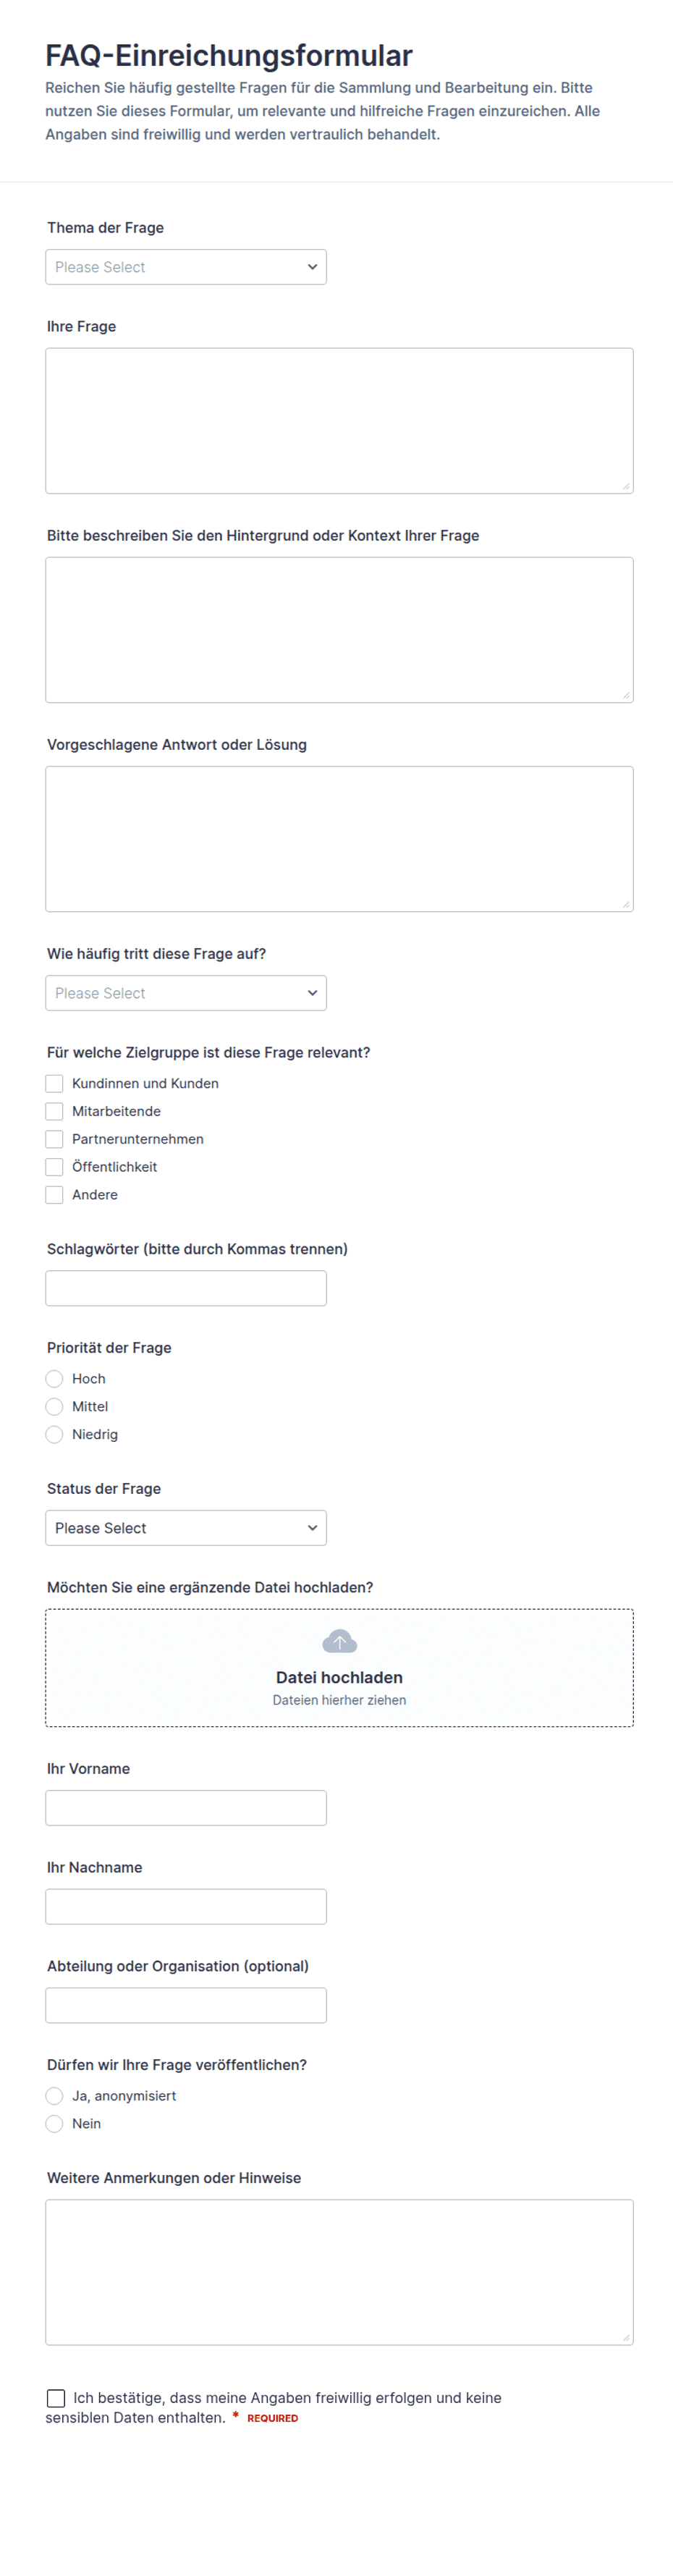Confirm the voluntary data consent checkbox

[56, 2398]
